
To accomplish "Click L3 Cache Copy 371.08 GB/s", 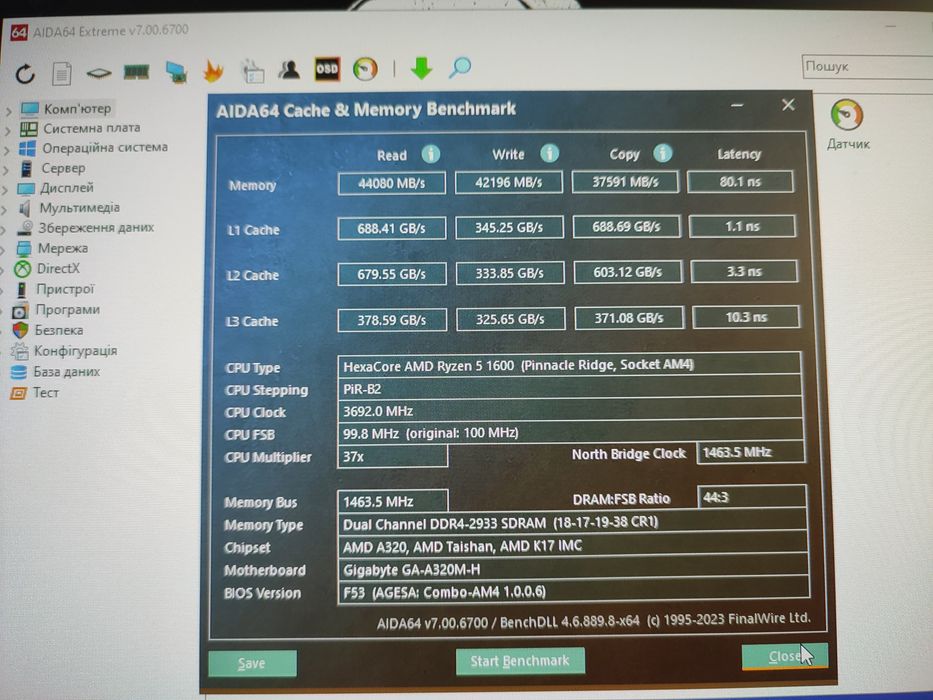I will pyautogui.click(x=629, y=318).
